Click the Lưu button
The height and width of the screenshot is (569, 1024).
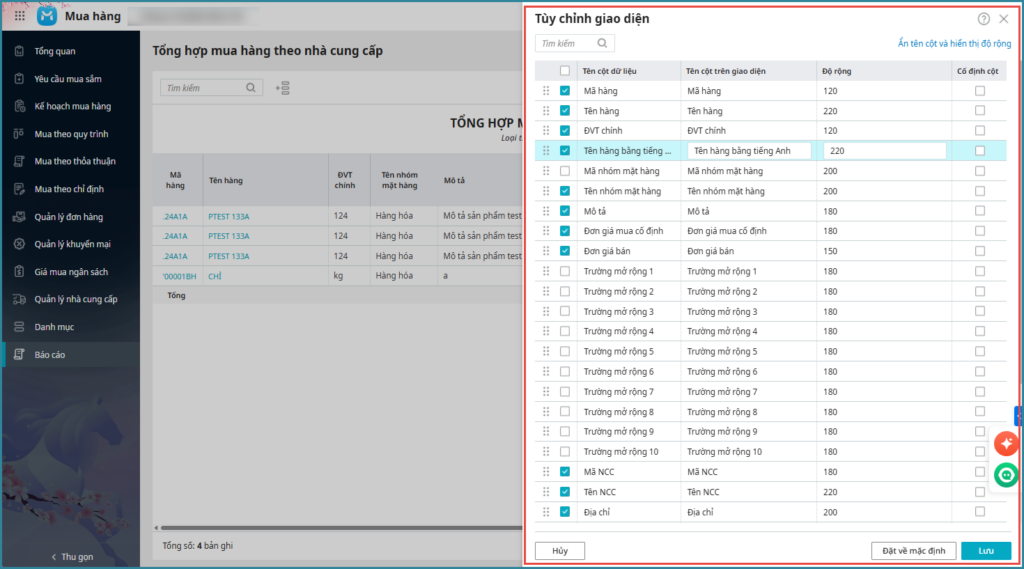tap(986, 551)
